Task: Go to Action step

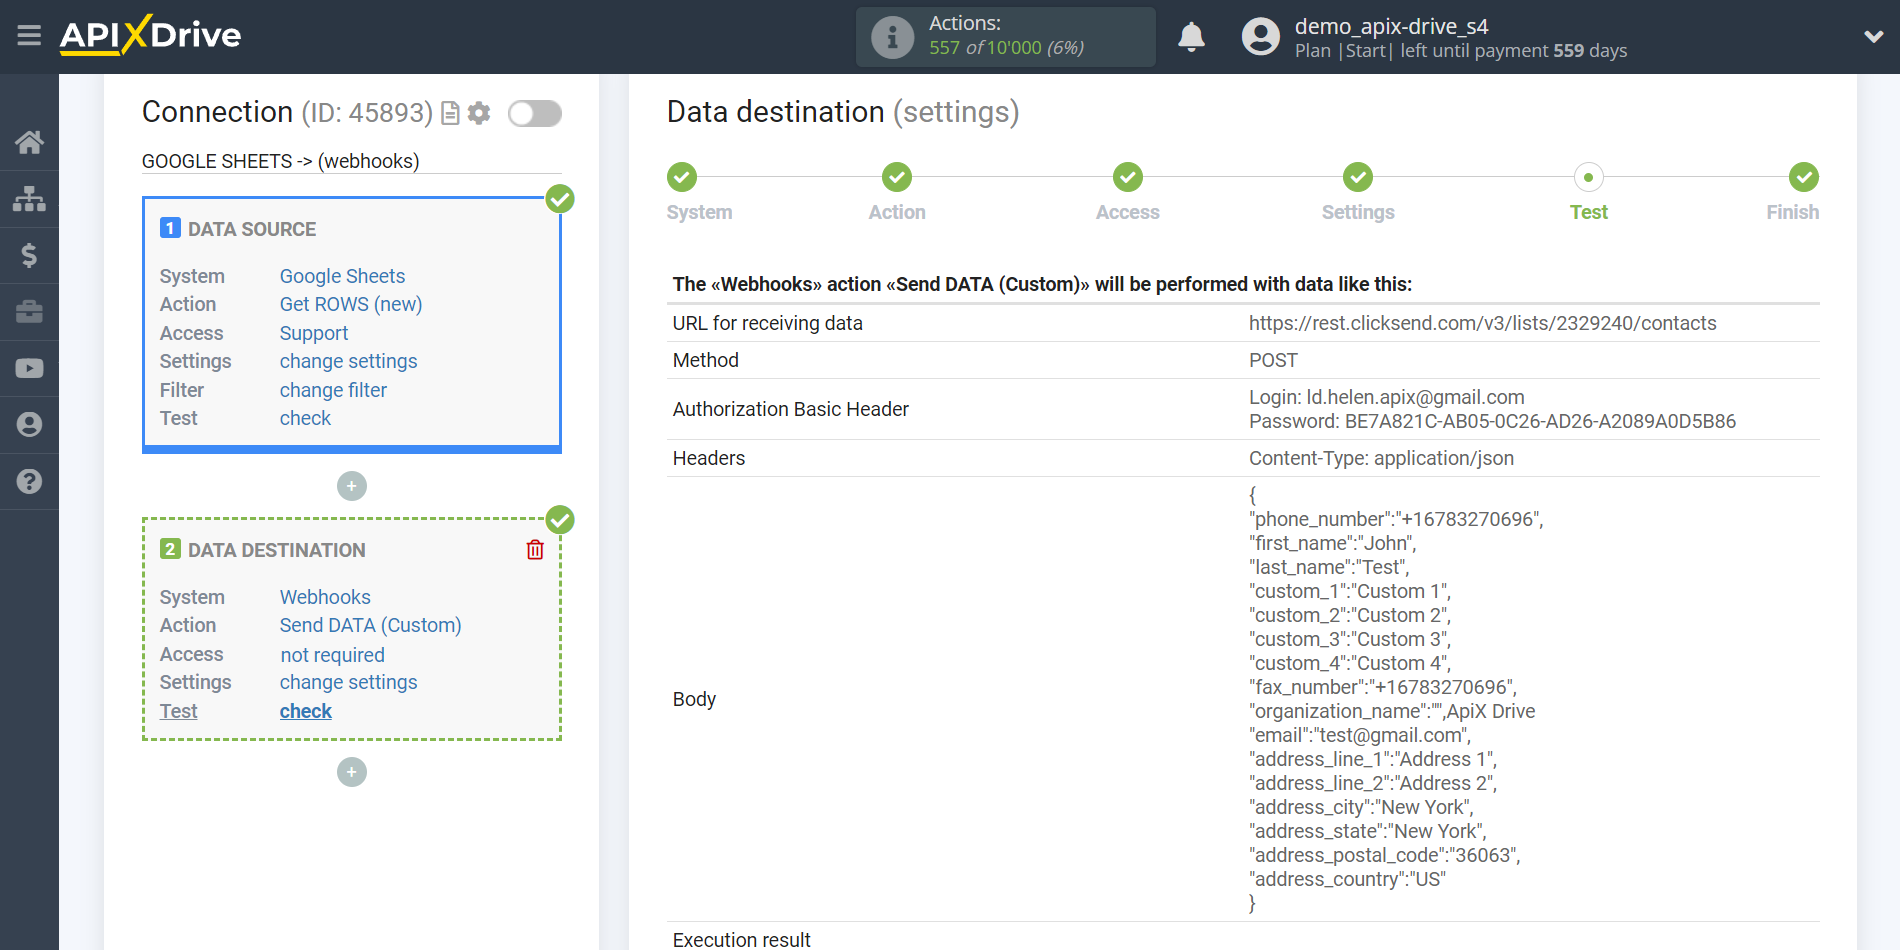Action: pyautogui.click(x=897, y=177)
